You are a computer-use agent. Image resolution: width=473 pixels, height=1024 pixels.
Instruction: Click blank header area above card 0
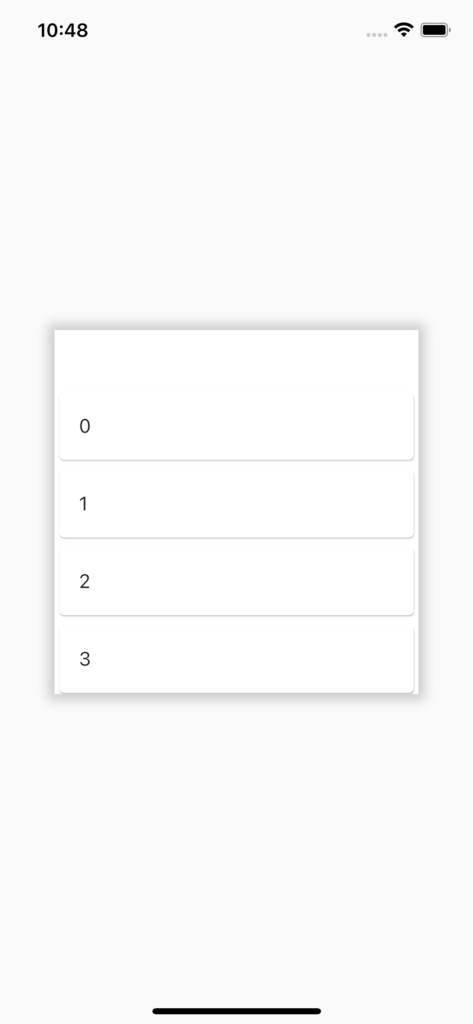(x=236, y=360)
